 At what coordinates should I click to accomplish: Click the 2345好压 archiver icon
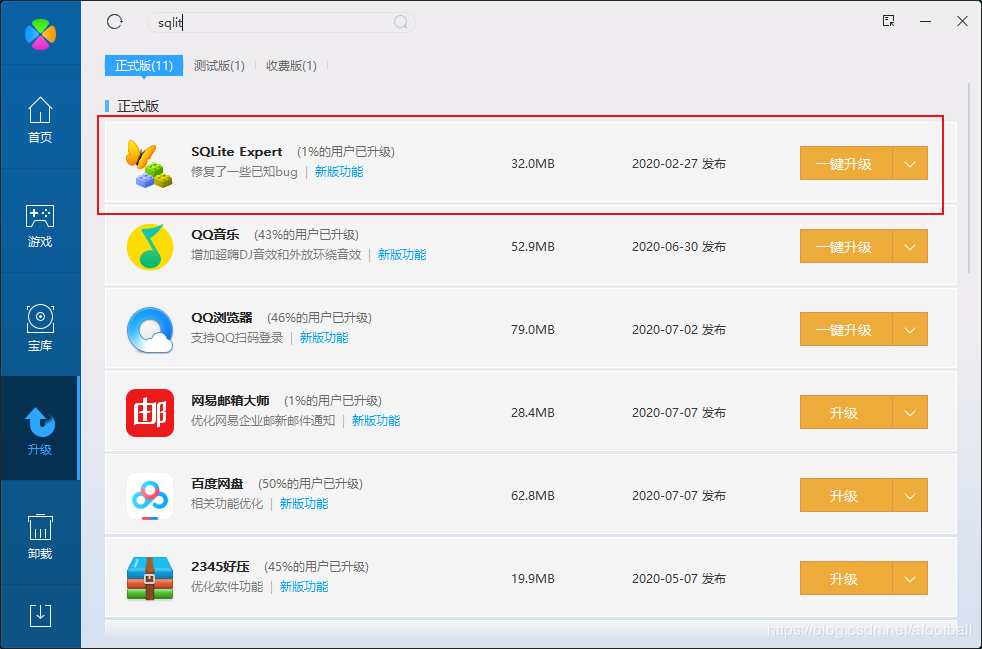149,578
